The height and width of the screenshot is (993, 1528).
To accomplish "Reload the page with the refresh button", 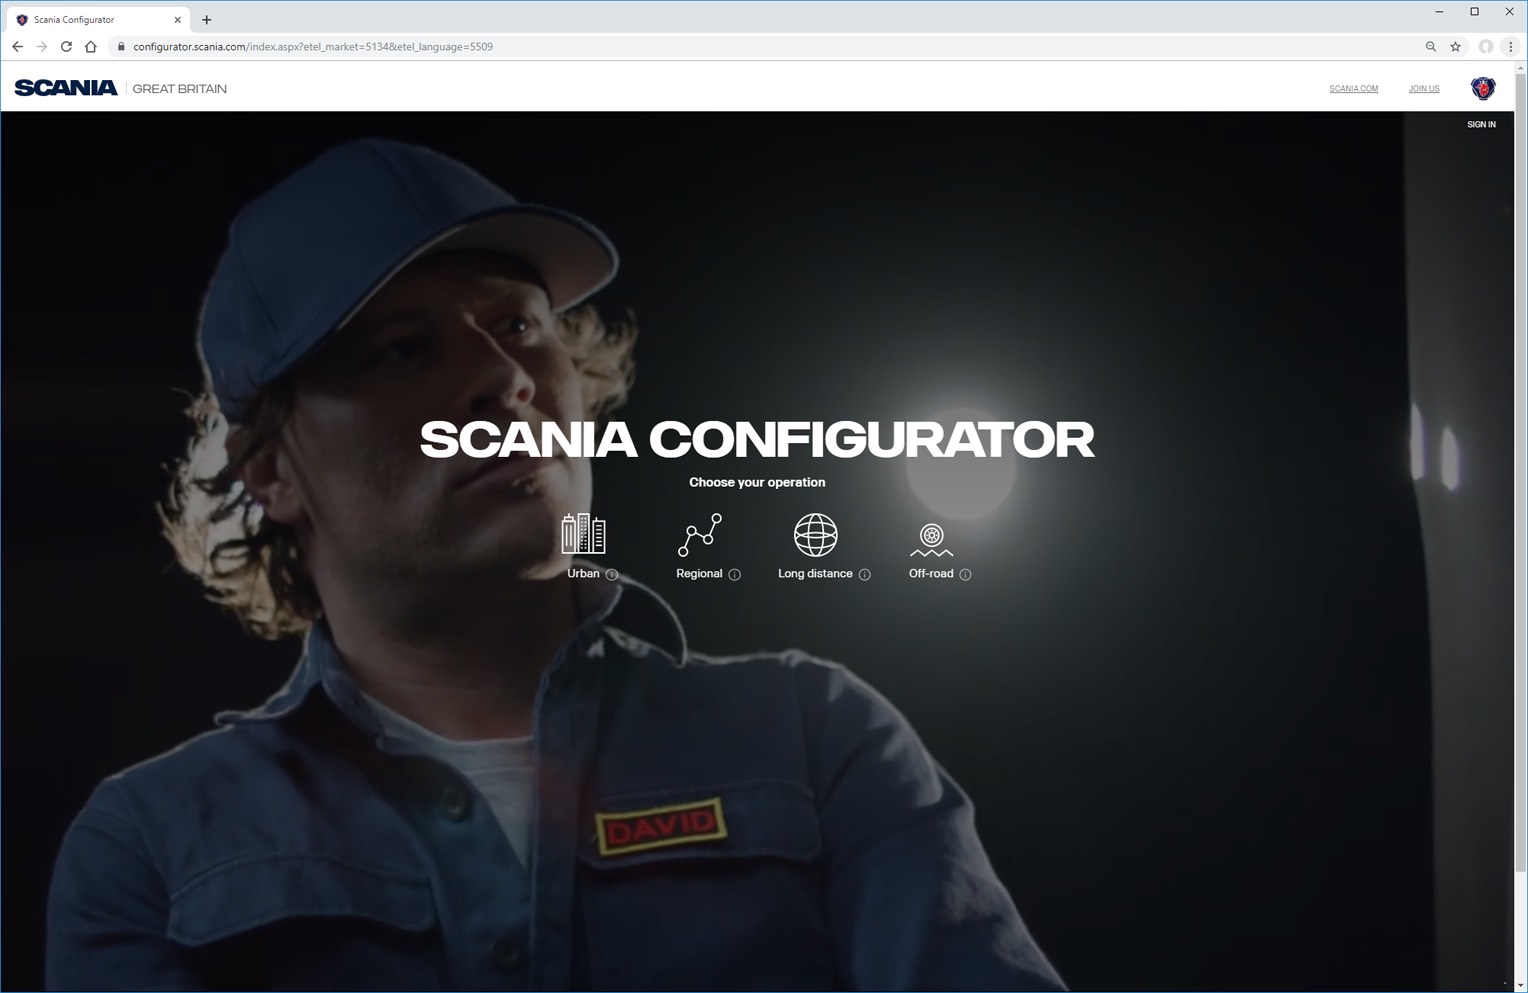I will point(66,46).
